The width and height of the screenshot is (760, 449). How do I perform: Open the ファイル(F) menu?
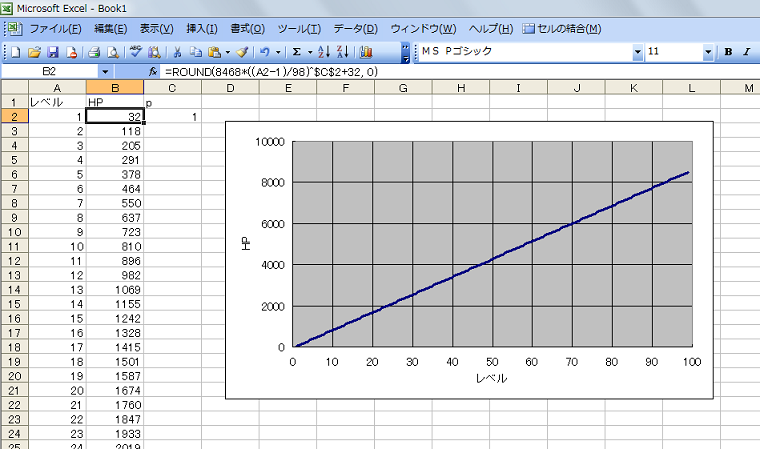[55, 29]
